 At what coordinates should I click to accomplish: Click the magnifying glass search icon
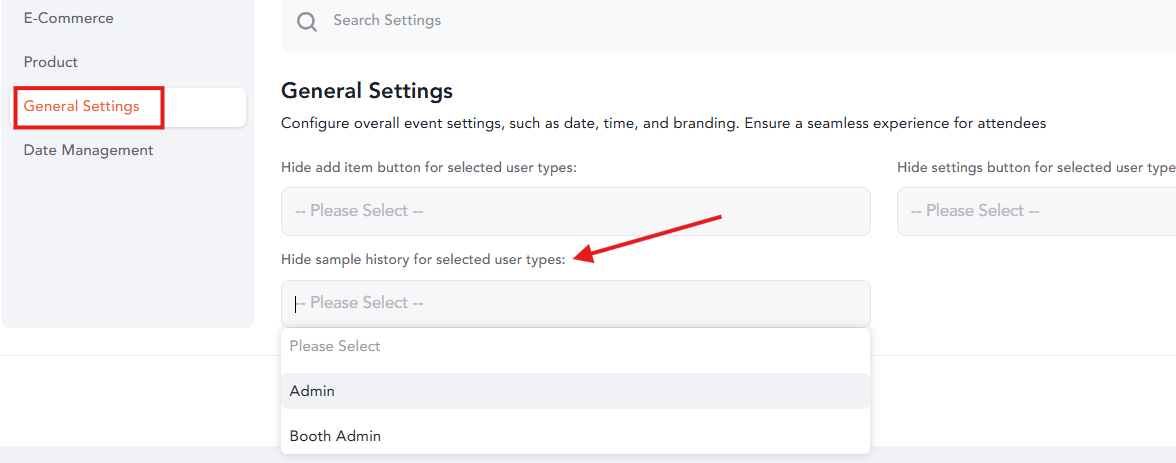[307, 21]
